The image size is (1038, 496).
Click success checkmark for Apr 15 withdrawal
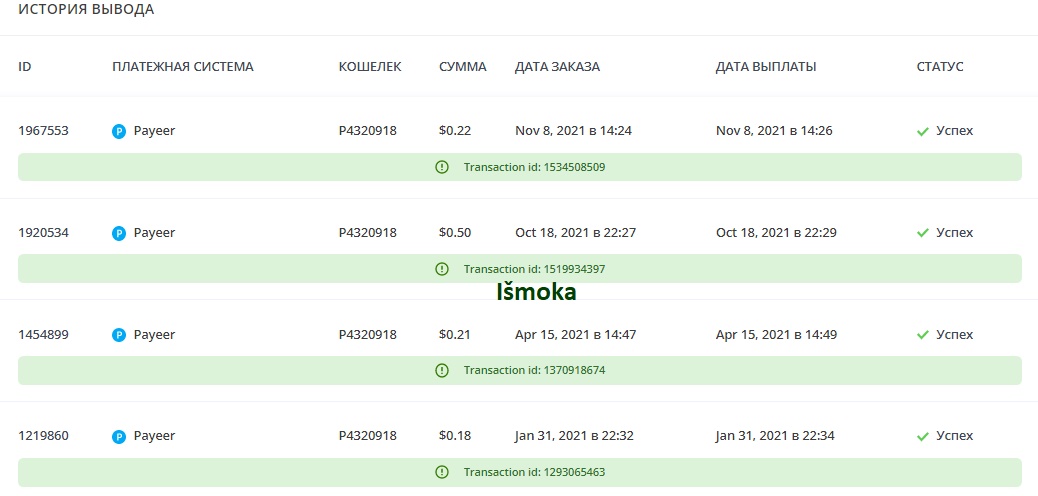pyautogui.click(x=923, y=335)
